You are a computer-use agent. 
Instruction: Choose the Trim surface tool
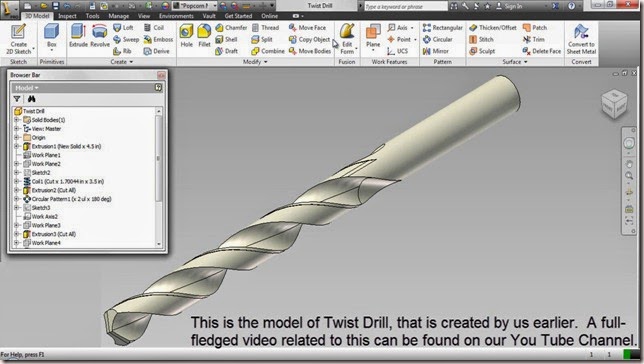[x=534, y=39]
